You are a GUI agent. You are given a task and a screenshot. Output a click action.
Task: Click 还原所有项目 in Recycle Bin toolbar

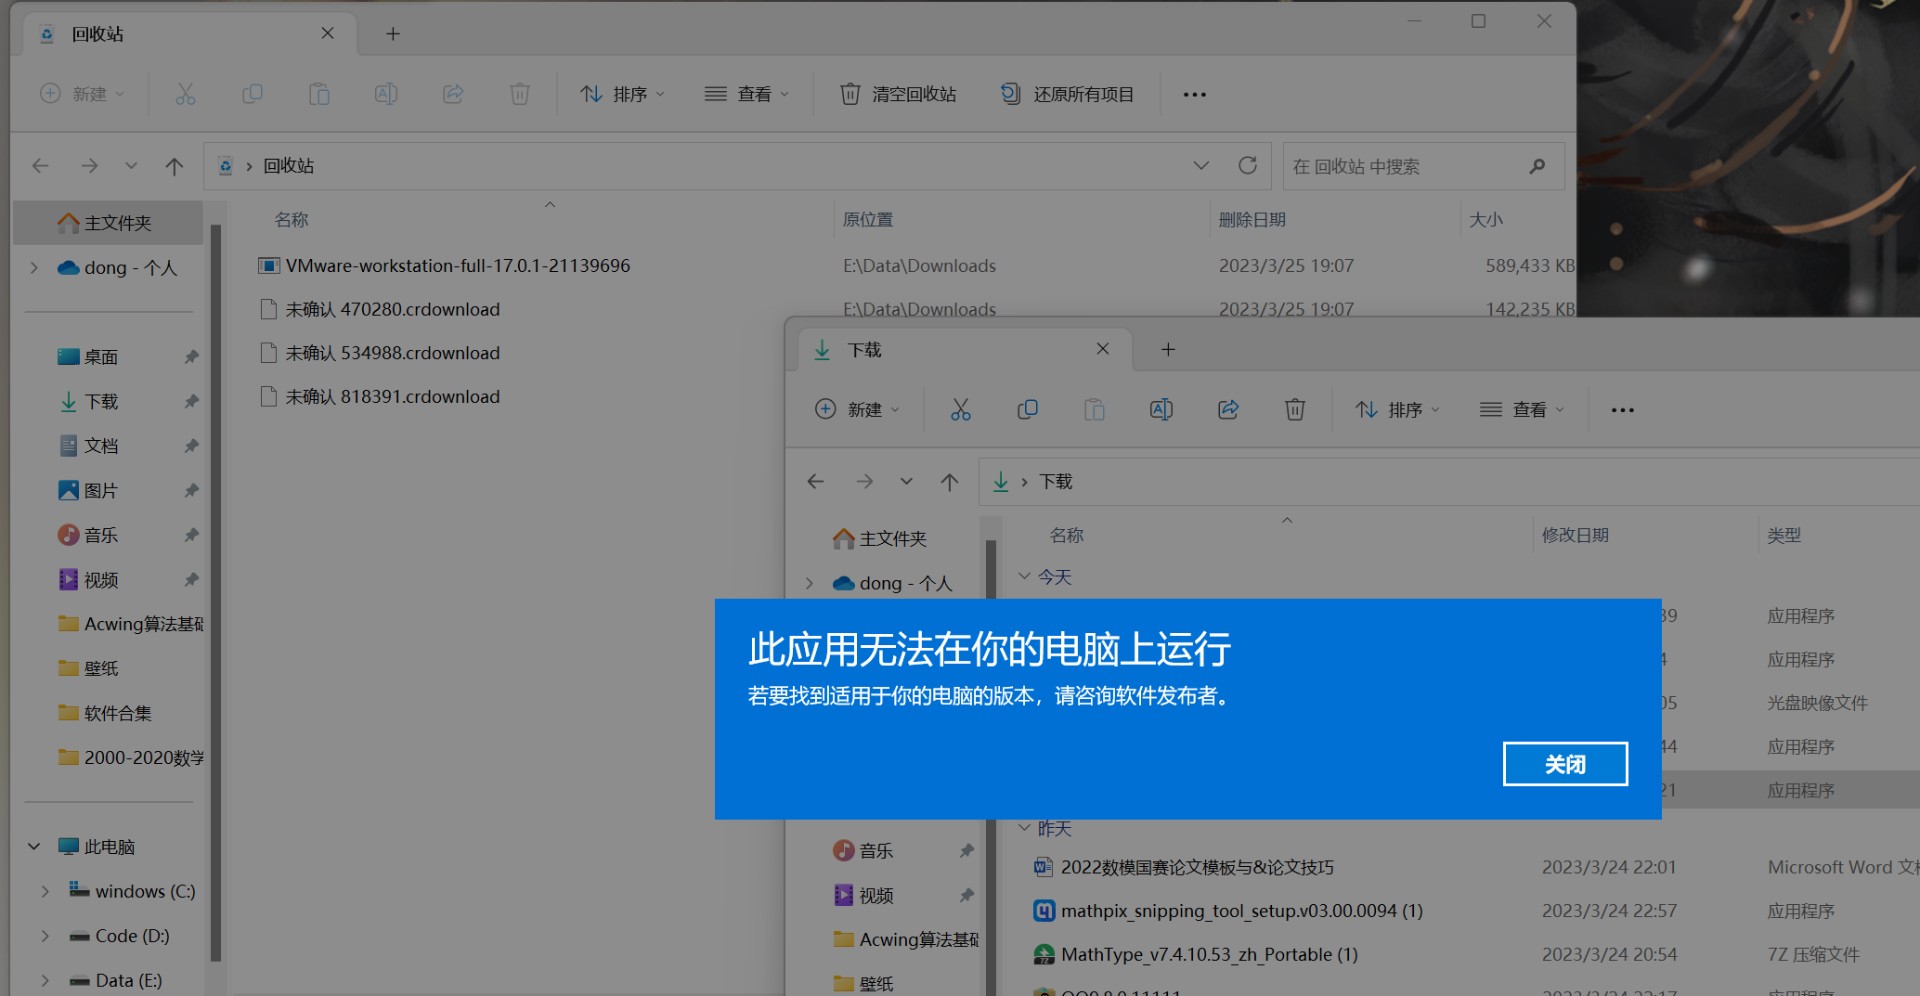pyautogui.click(x=1068, y=94)
